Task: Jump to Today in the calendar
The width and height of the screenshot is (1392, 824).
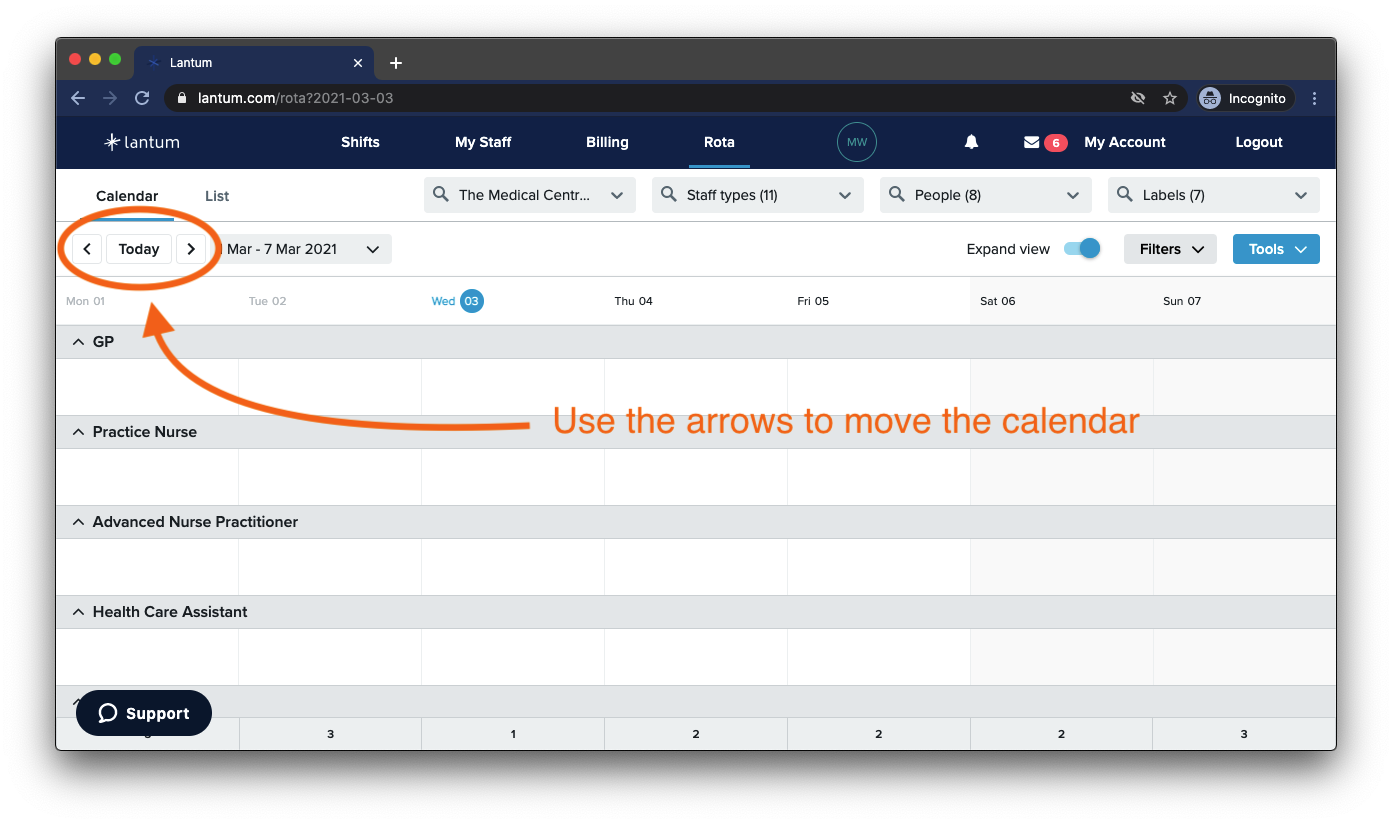Action: [x=139, y=249]
